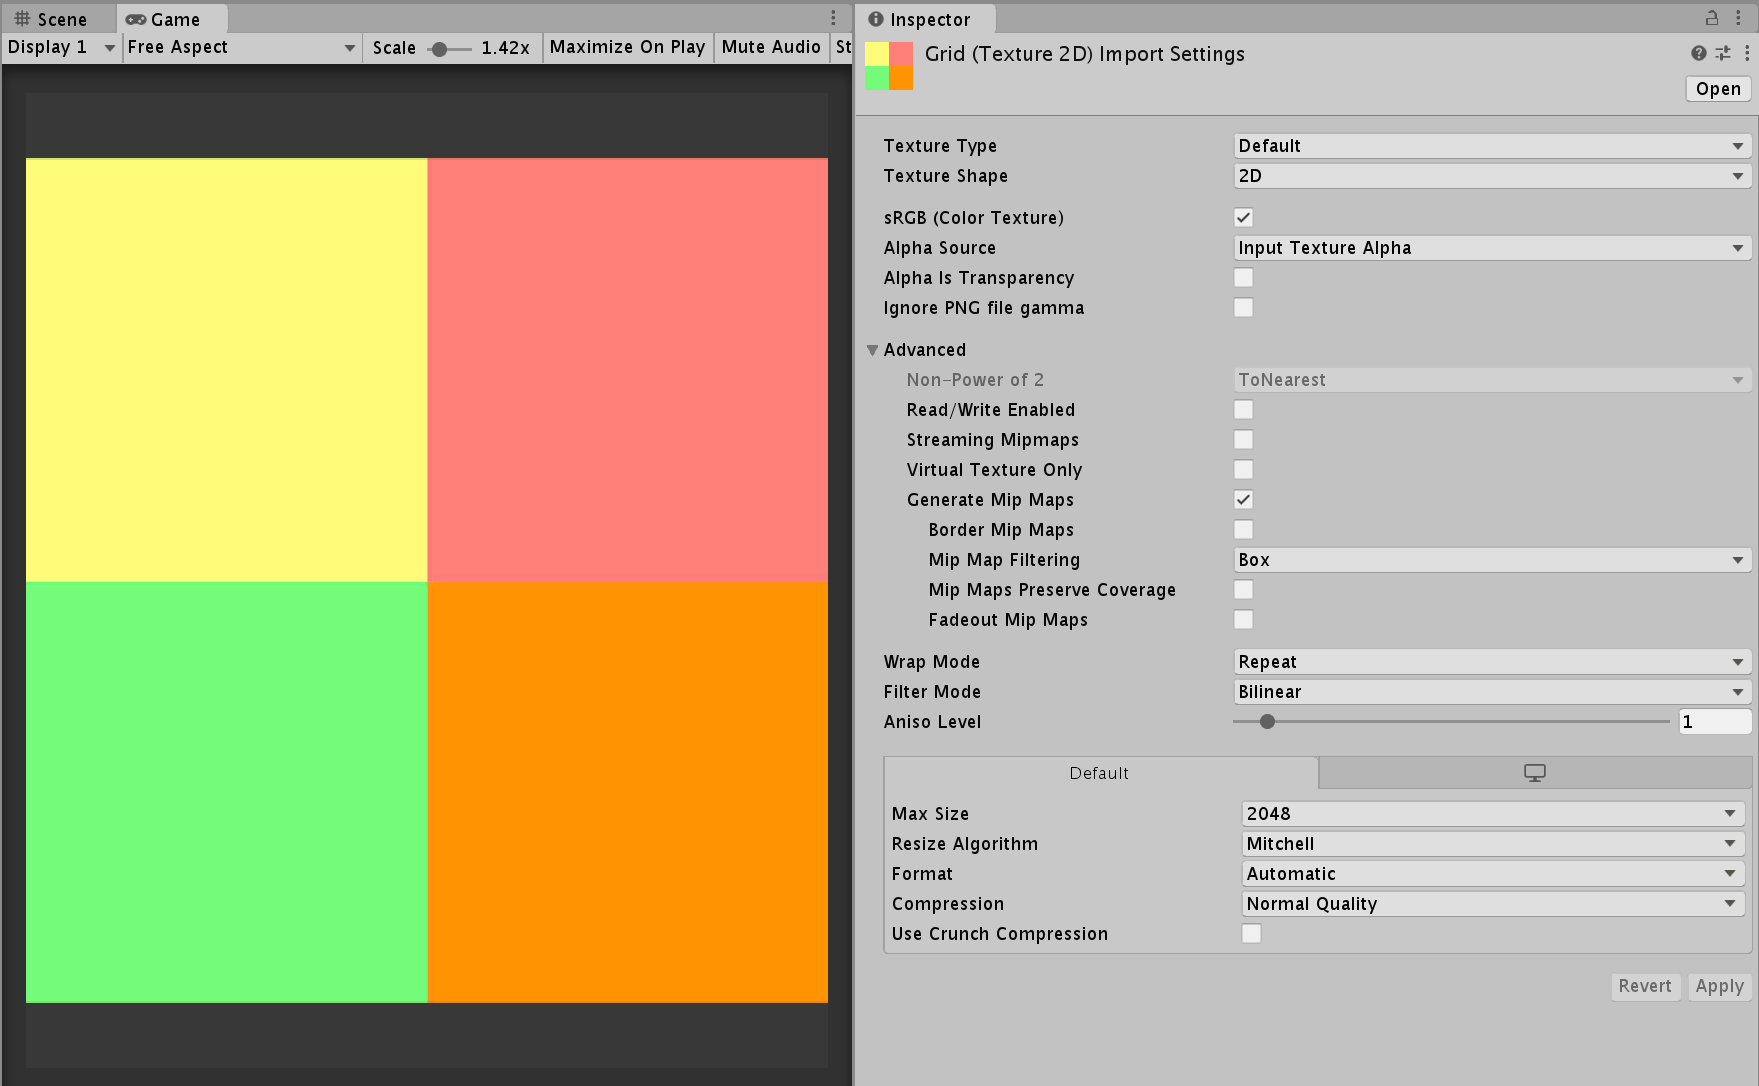
Task: Open the Resize Algorithm dropdown
Action: tap(1493, 844)
